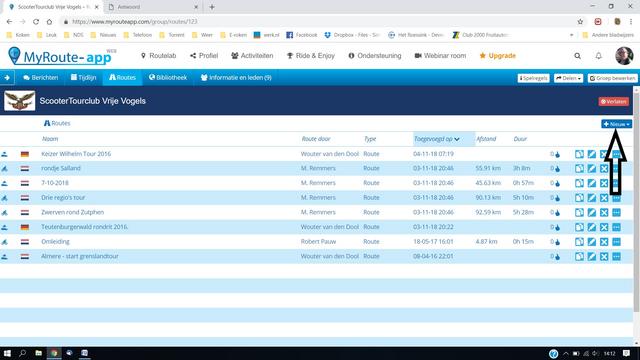The width and height of the screenshot is (640, 360).
Task: Open Routelab in the top menu
Action: pyautogui.click(x=158, y=56)
